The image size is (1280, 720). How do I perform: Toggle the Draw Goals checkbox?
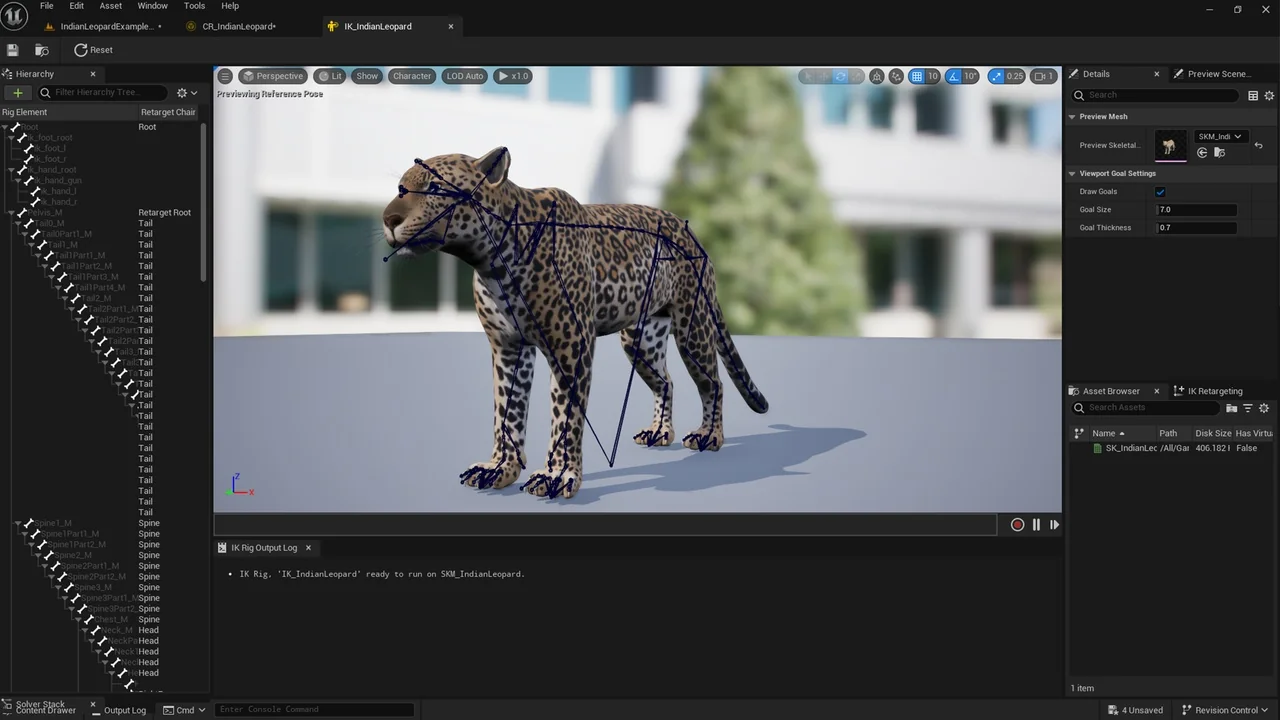pyautogui.click(x=1160, y=191)
